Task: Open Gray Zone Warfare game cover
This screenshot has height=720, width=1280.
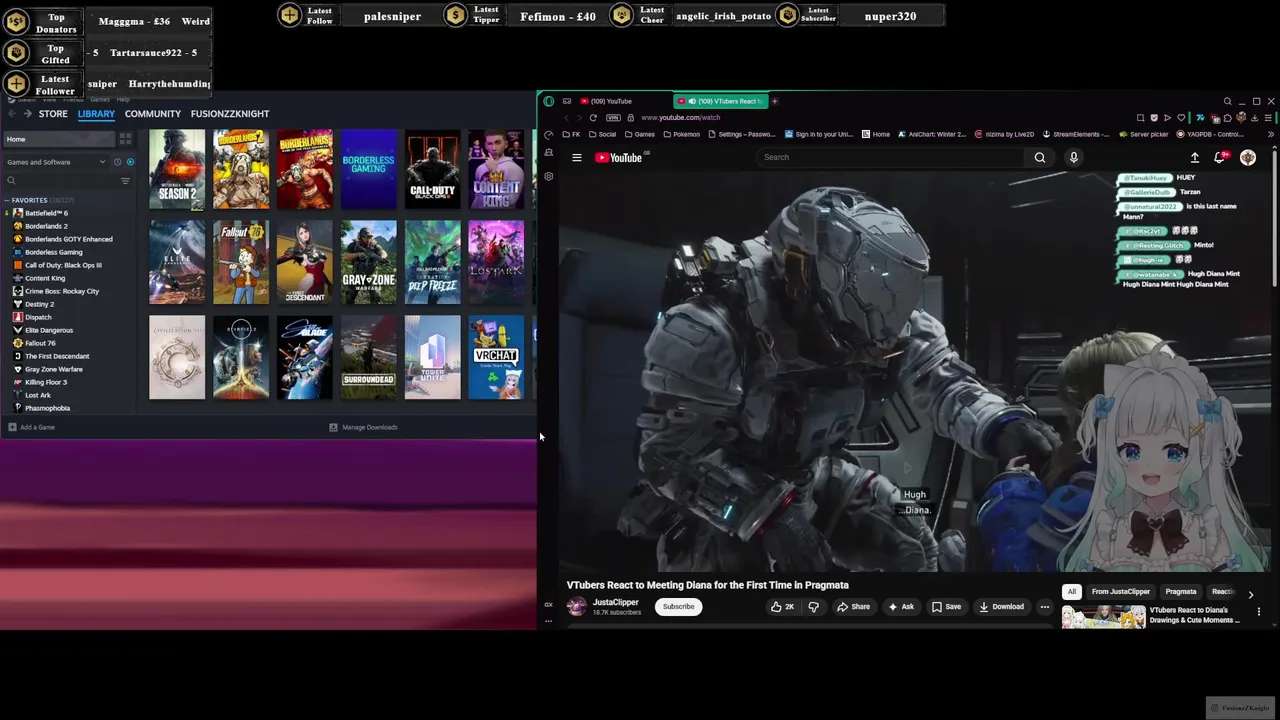Action: (x=368, y=262)
